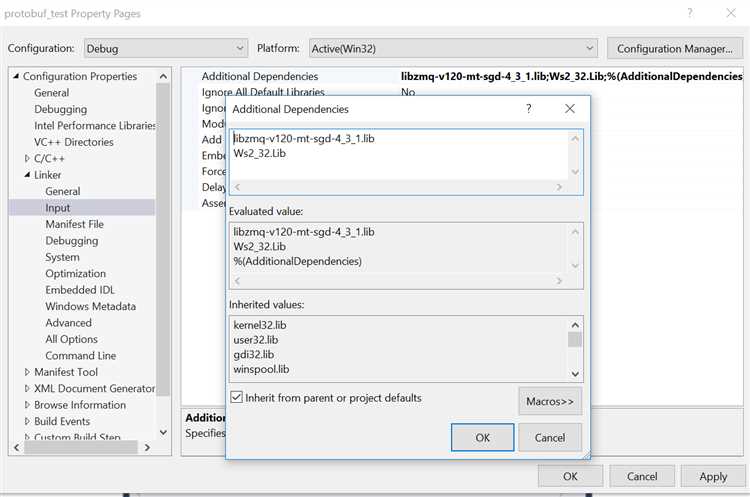Click the Configuration Manager button
The image size is (750, 497).
point(674,48)
